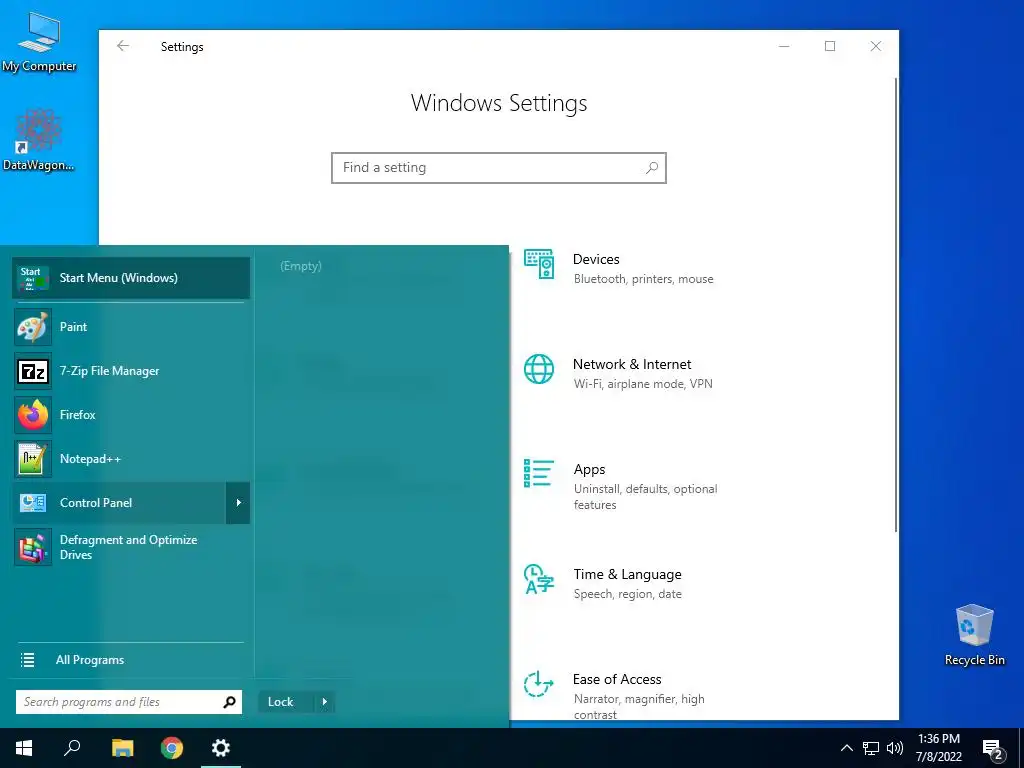Click "Uninstall, defaults, optional features" description
The height and width of the screenshot is (768, 1024).
pyautogui.click(x=645, y=497)
